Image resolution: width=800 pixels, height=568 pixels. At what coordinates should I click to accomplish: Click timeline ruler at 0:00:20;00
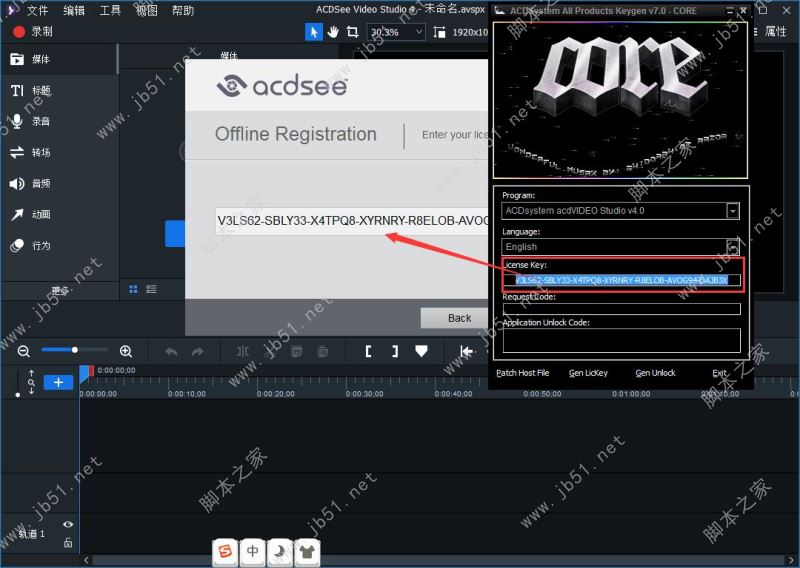point(276,393)
